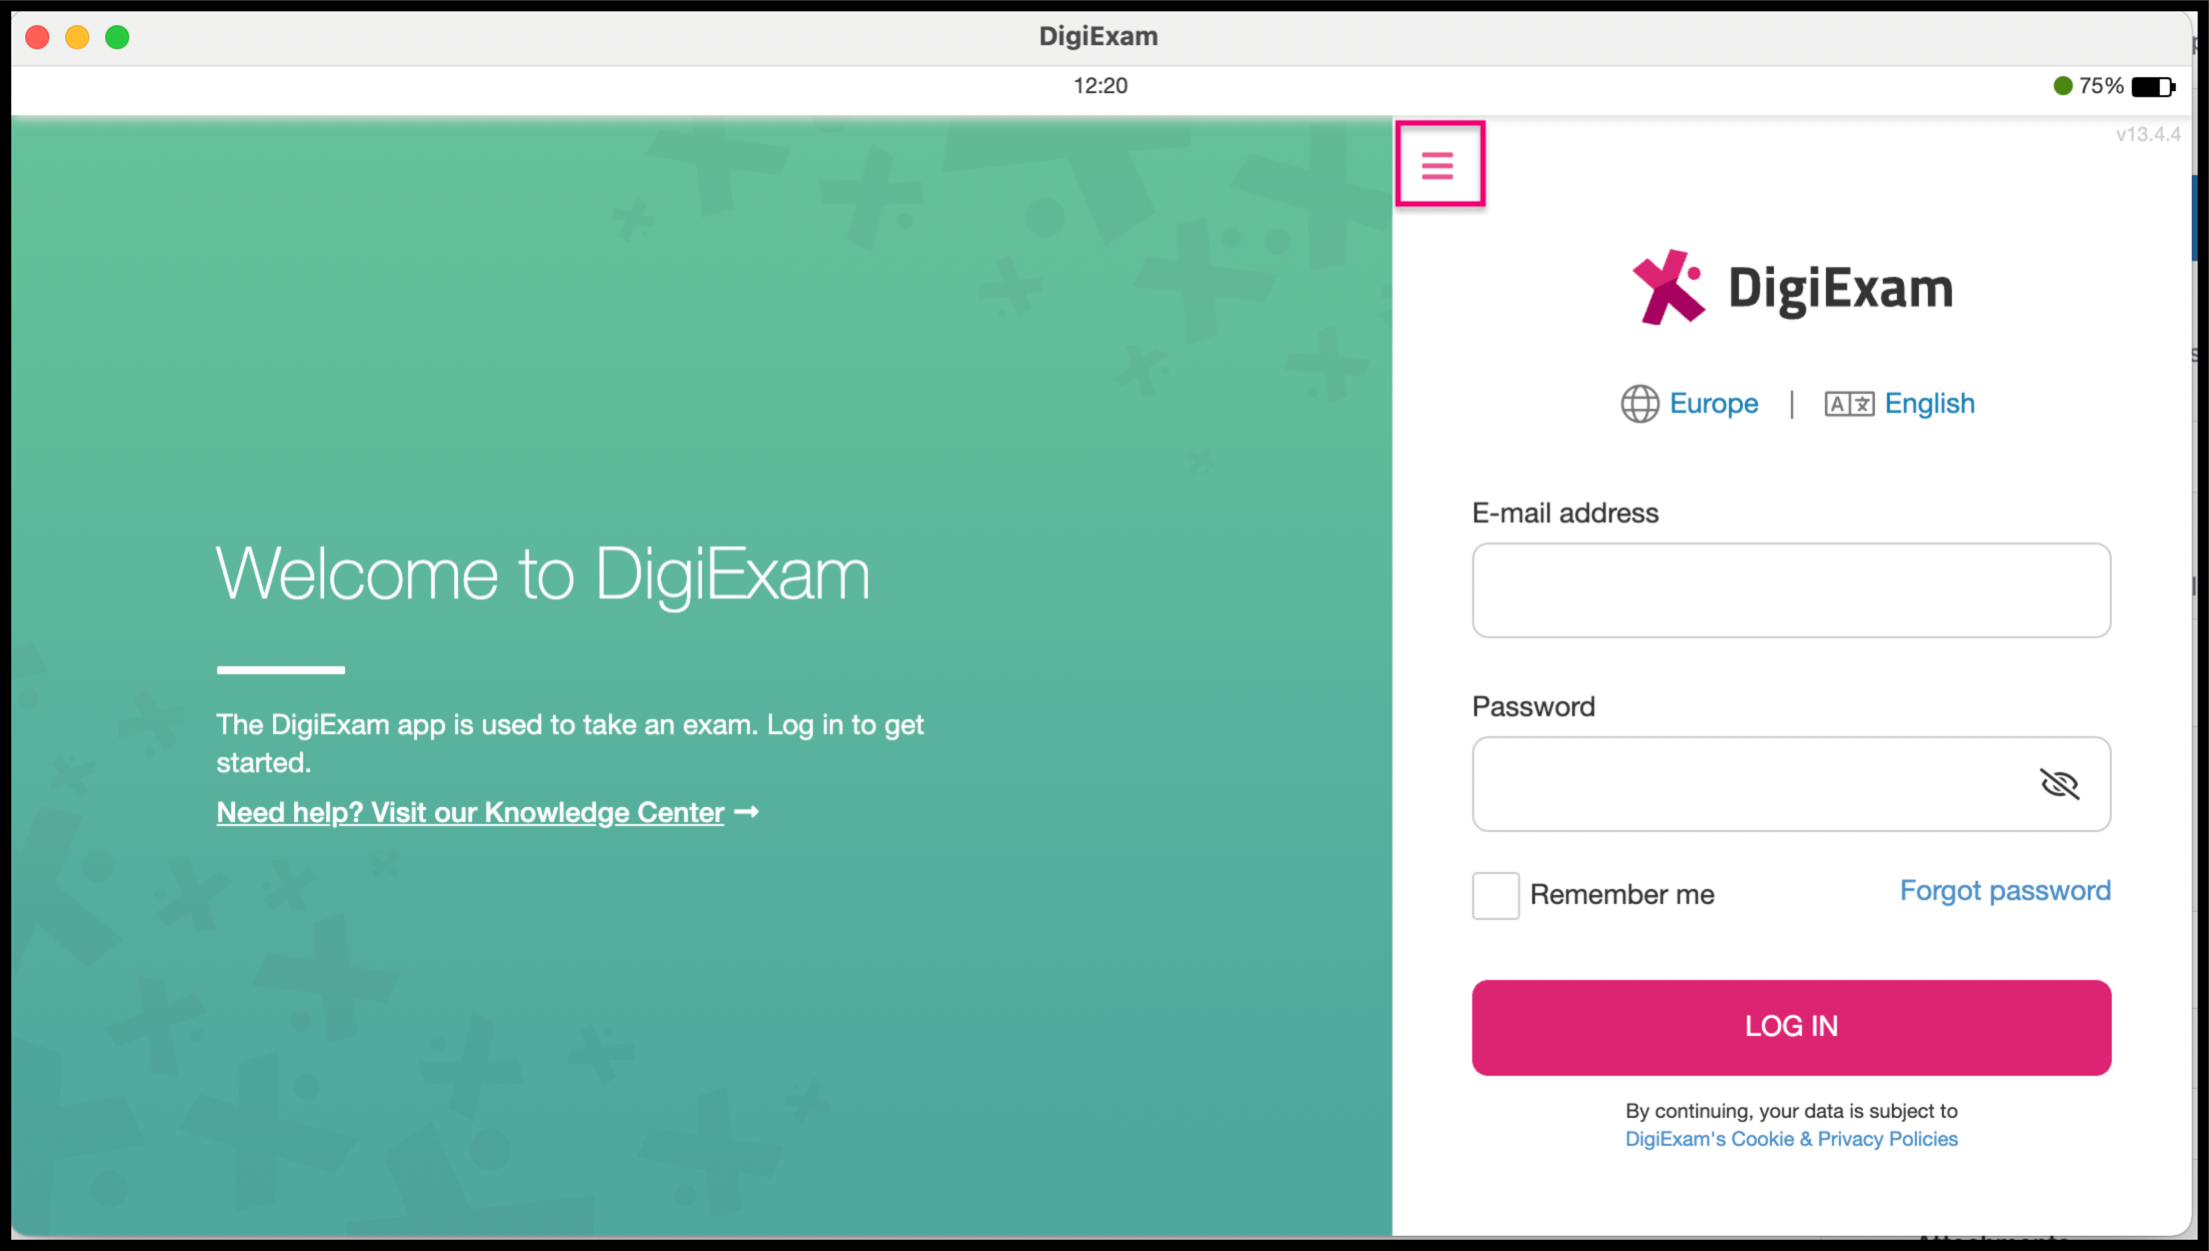The image size is (2209, 1251).
Task: Click the 75% battery percentage
Action: point(2101,86)
